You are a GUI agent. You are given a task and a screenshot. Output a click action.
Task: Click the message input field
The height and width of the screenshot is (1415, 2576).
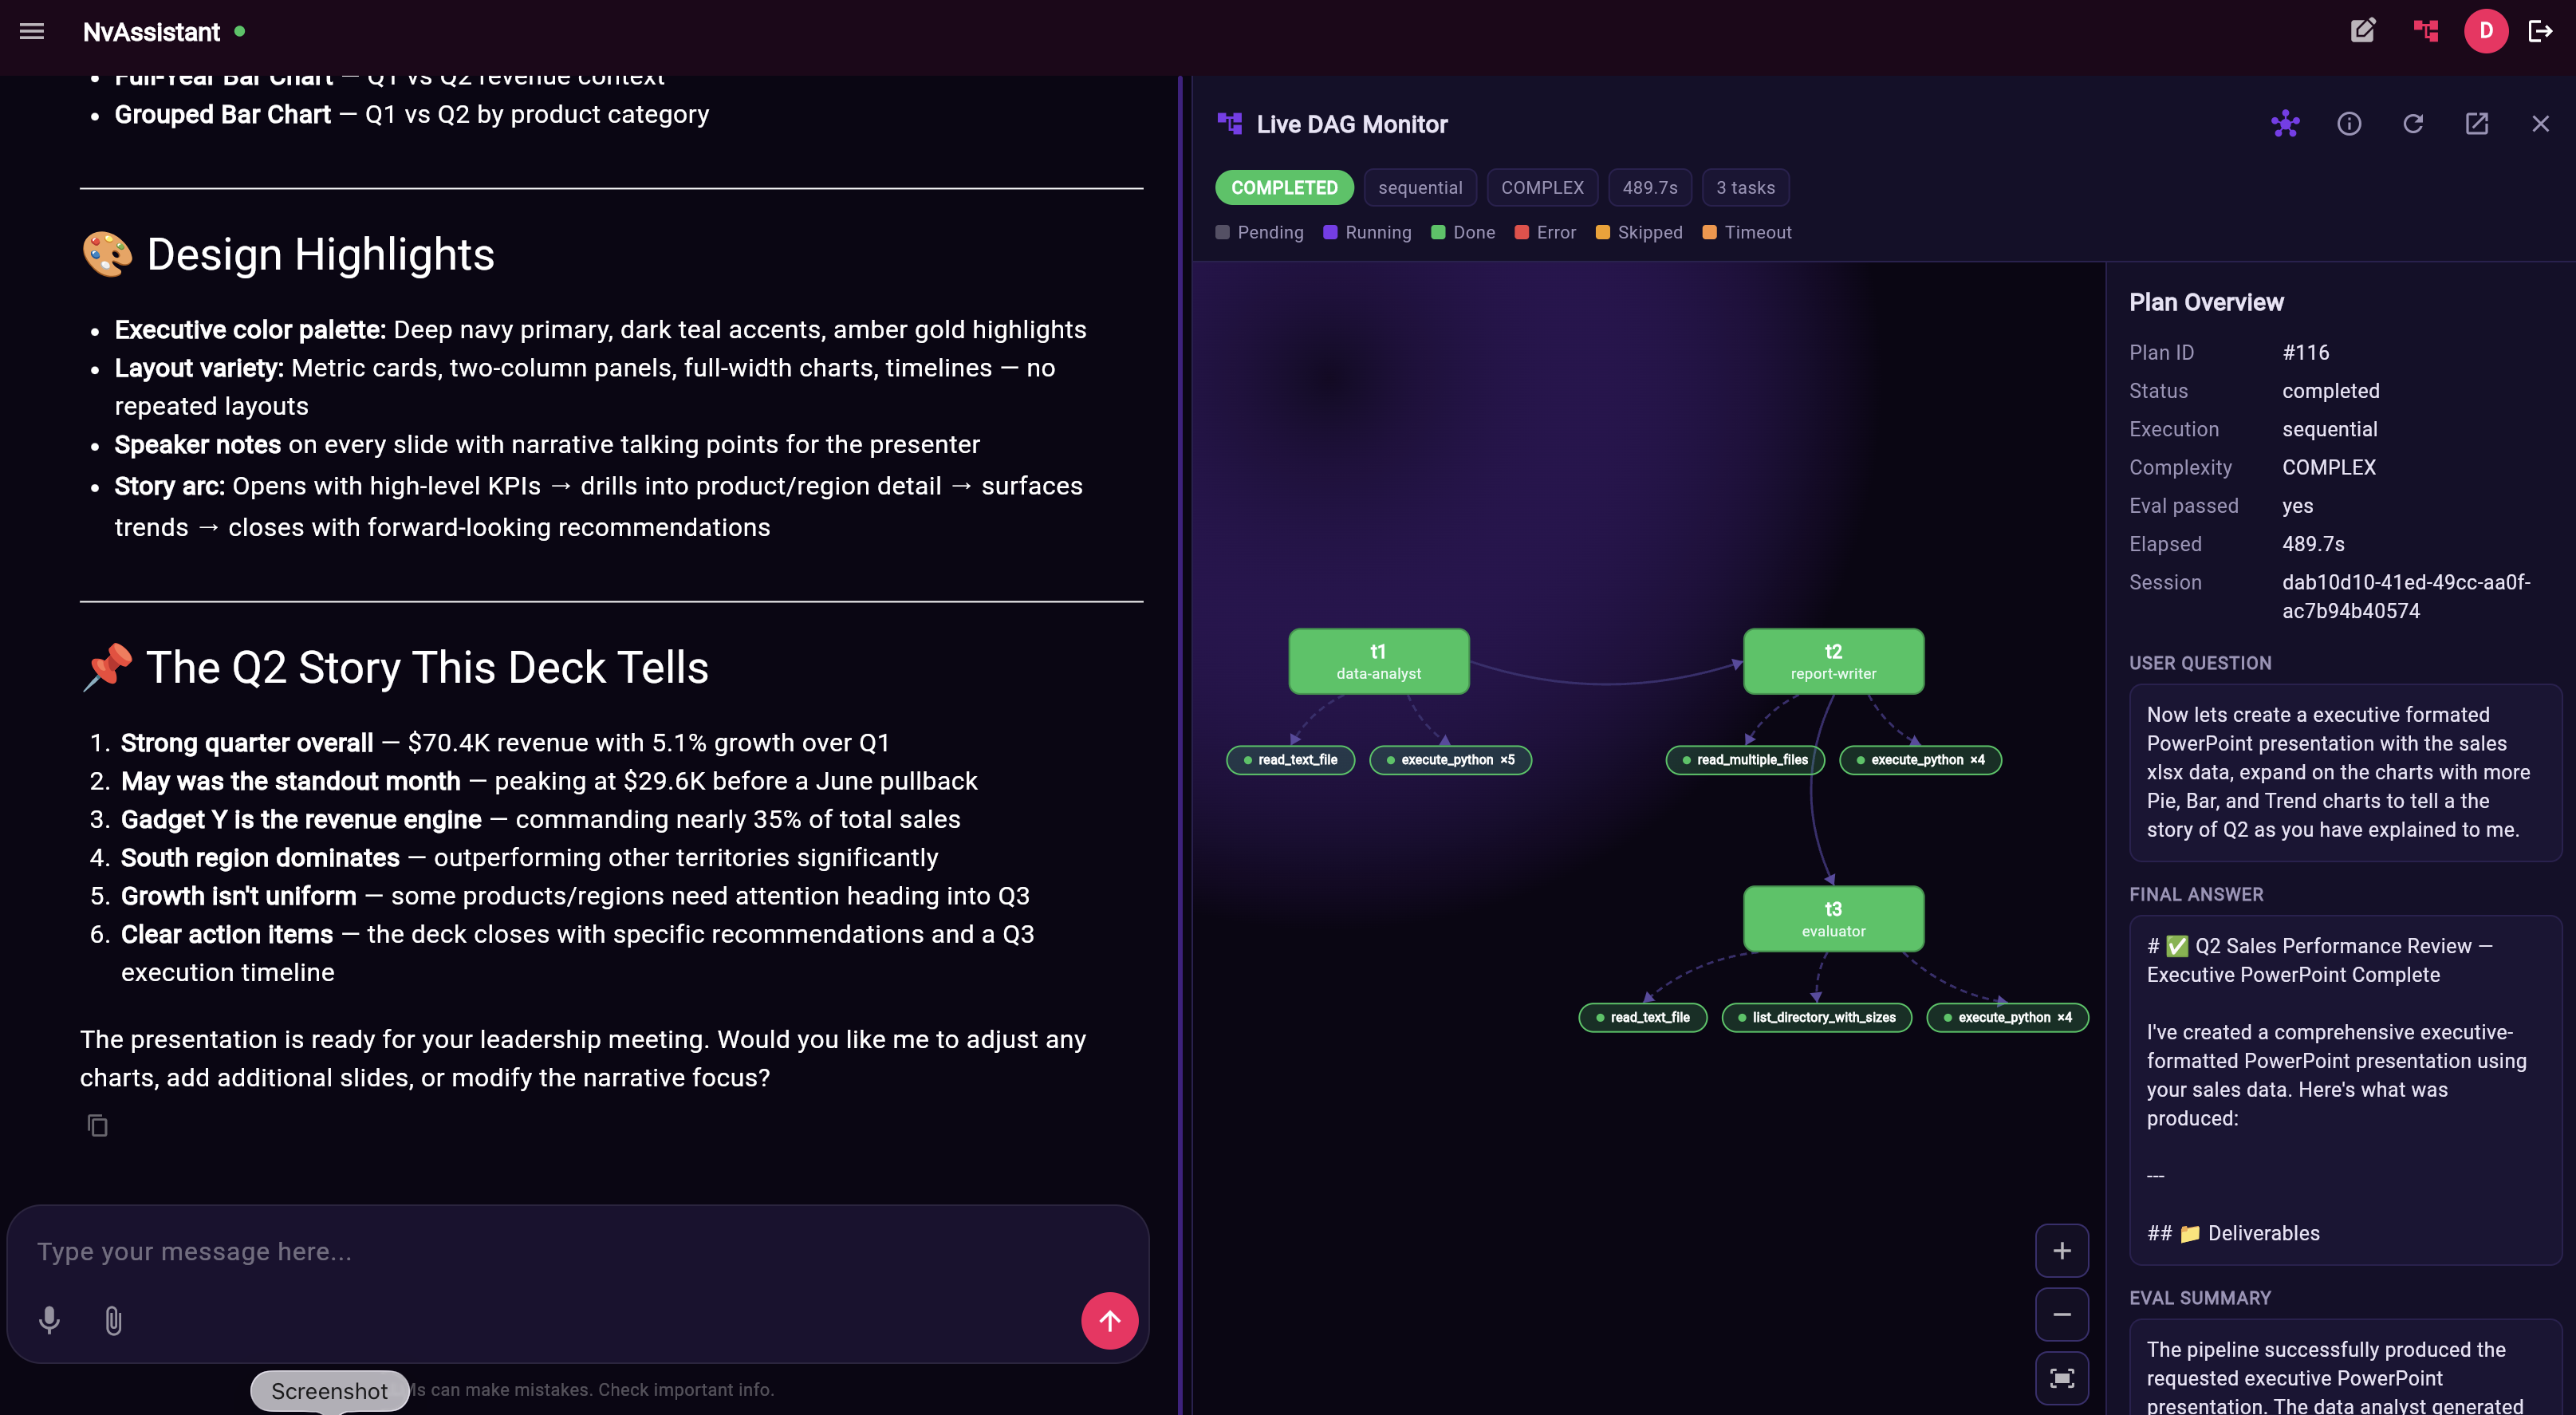(x=577, y=1252)
